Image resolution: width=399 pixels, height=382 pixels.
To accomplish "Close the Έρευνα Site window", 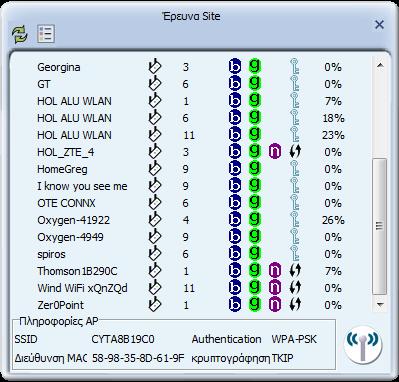I will coord(379,25).
